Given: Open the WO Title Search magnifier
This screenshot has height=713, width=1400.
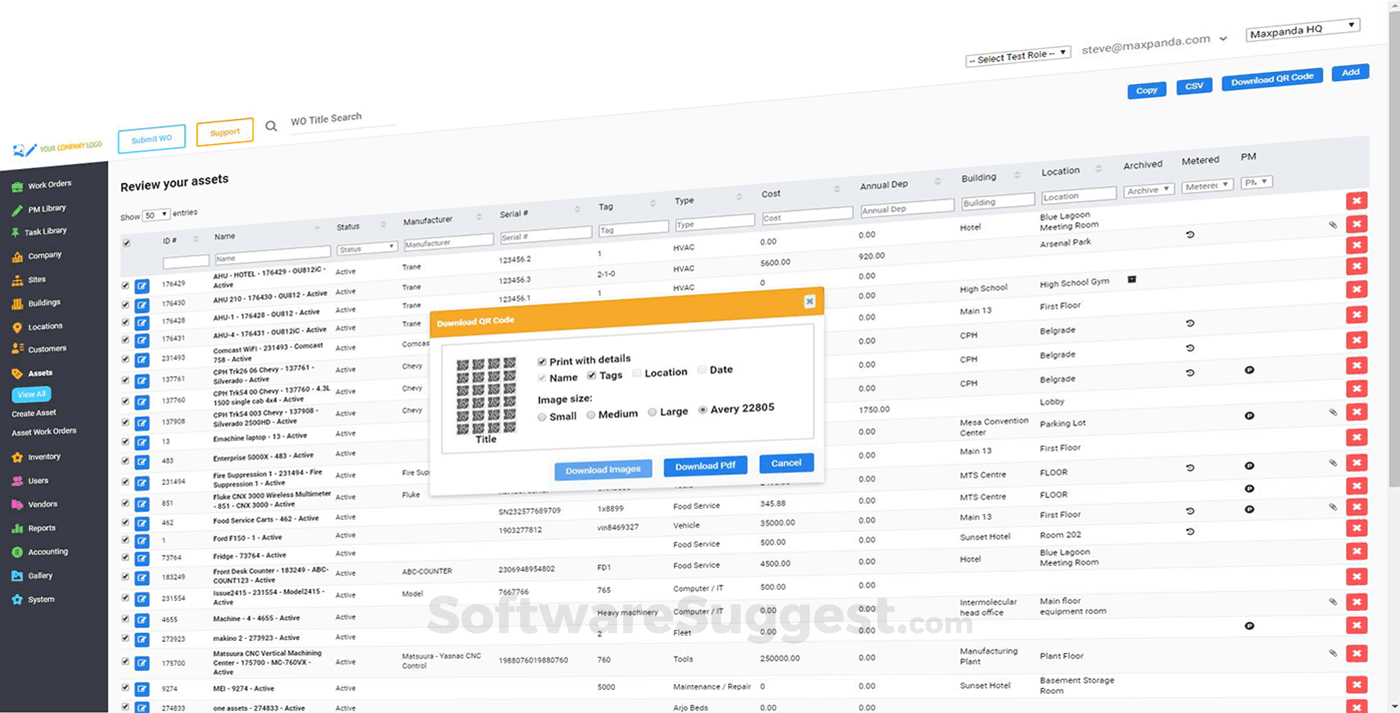Looking at the screenshot, I should coord(271,125).
